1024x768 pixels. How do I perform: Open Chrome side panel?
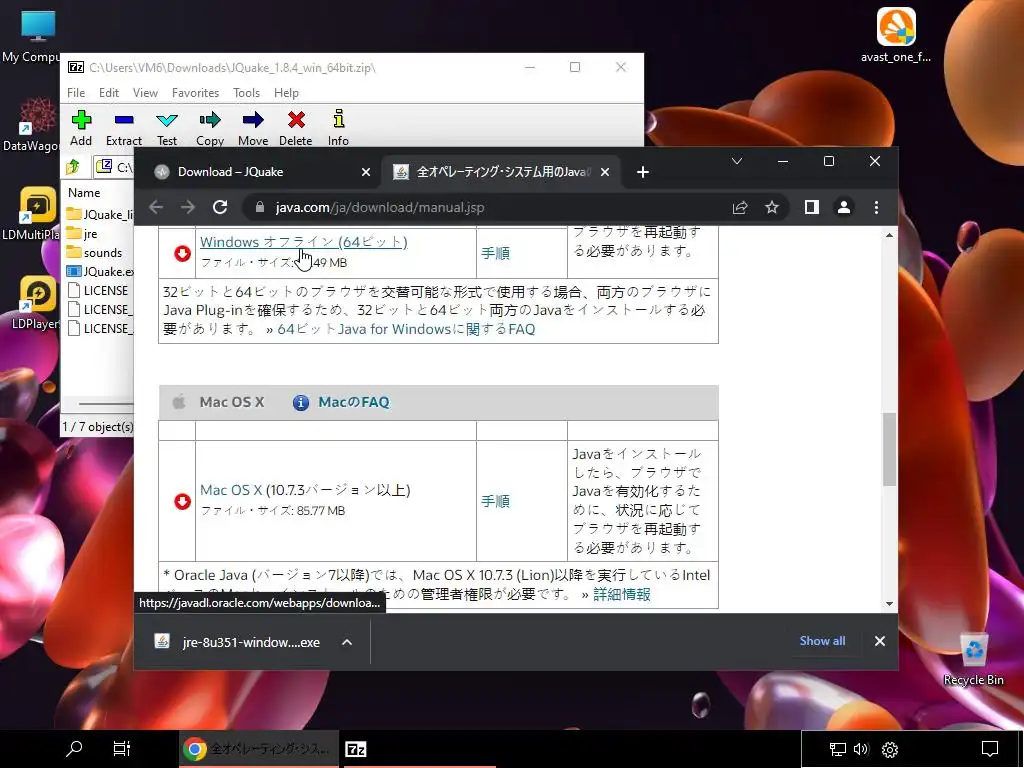(x=812, y=207)
